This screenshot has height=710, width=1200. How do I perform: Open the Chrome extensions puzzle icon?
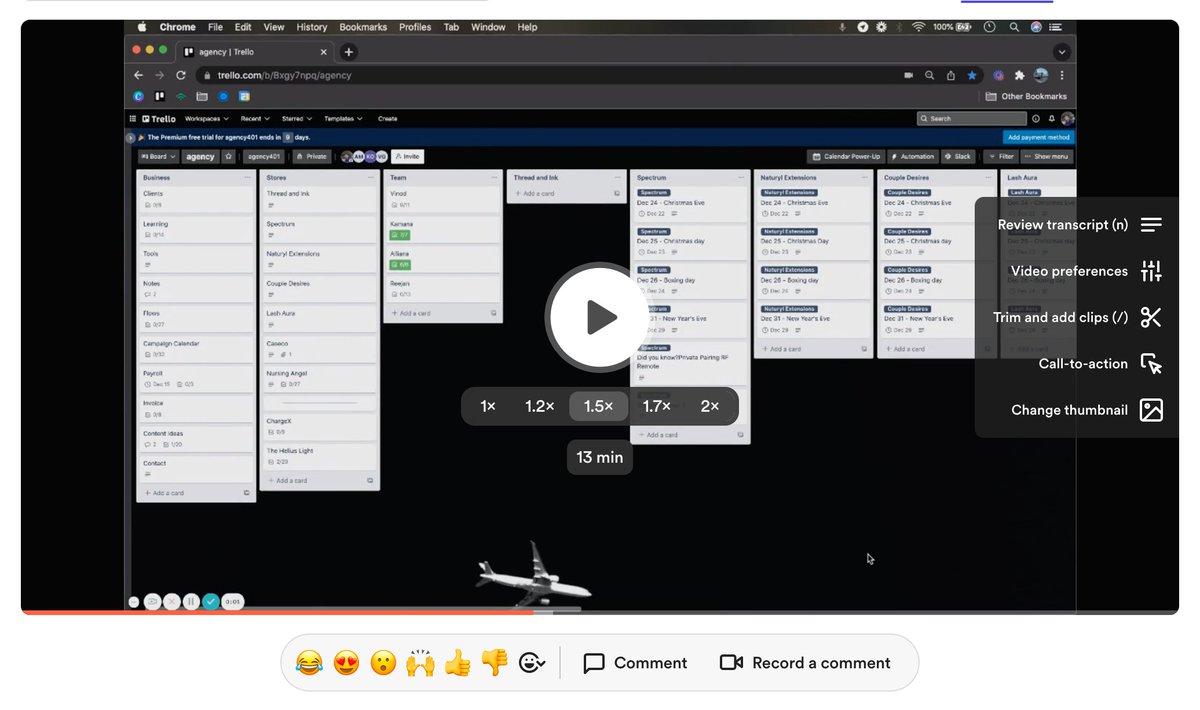(1019, 75)
